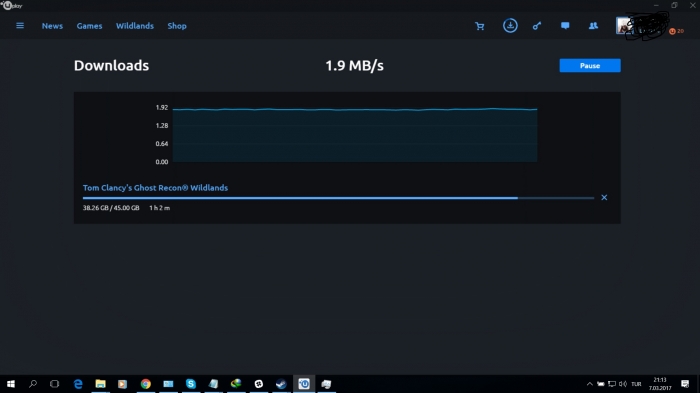This screenshot has width=700, height=393.
Task: Open the media player taskbar icon
Action: click(122, 384)
